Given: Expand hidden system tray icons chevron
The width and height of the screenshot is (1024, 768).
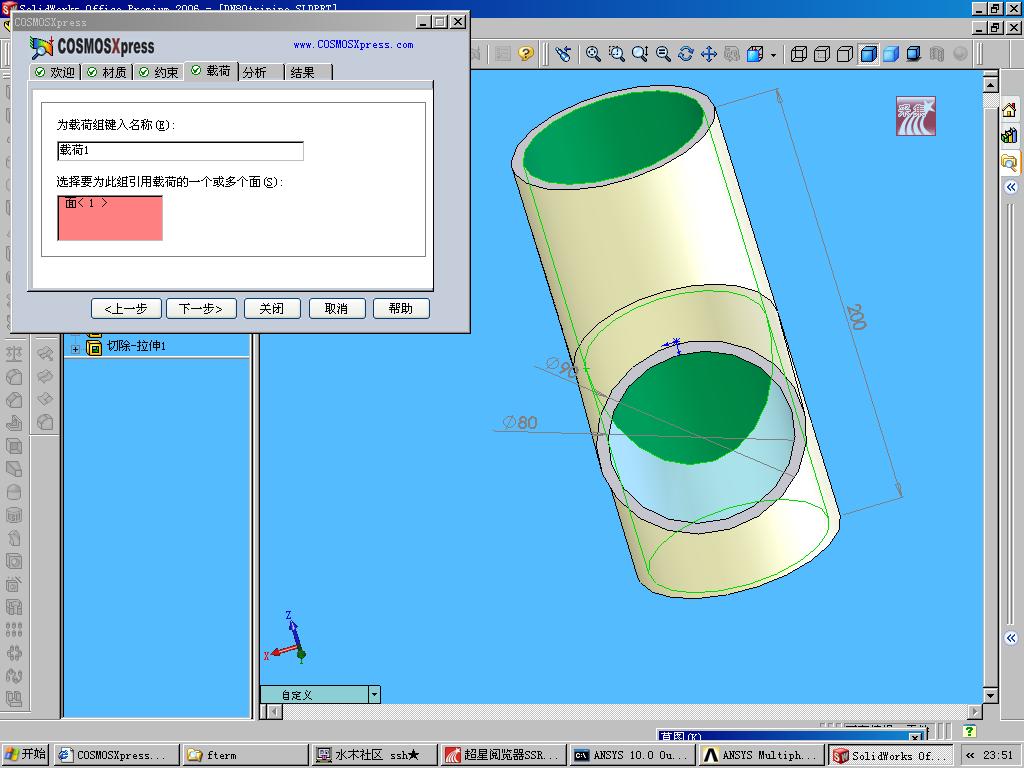Looking at the screenshot, I should pyautogui.click(x=970, y=755).
